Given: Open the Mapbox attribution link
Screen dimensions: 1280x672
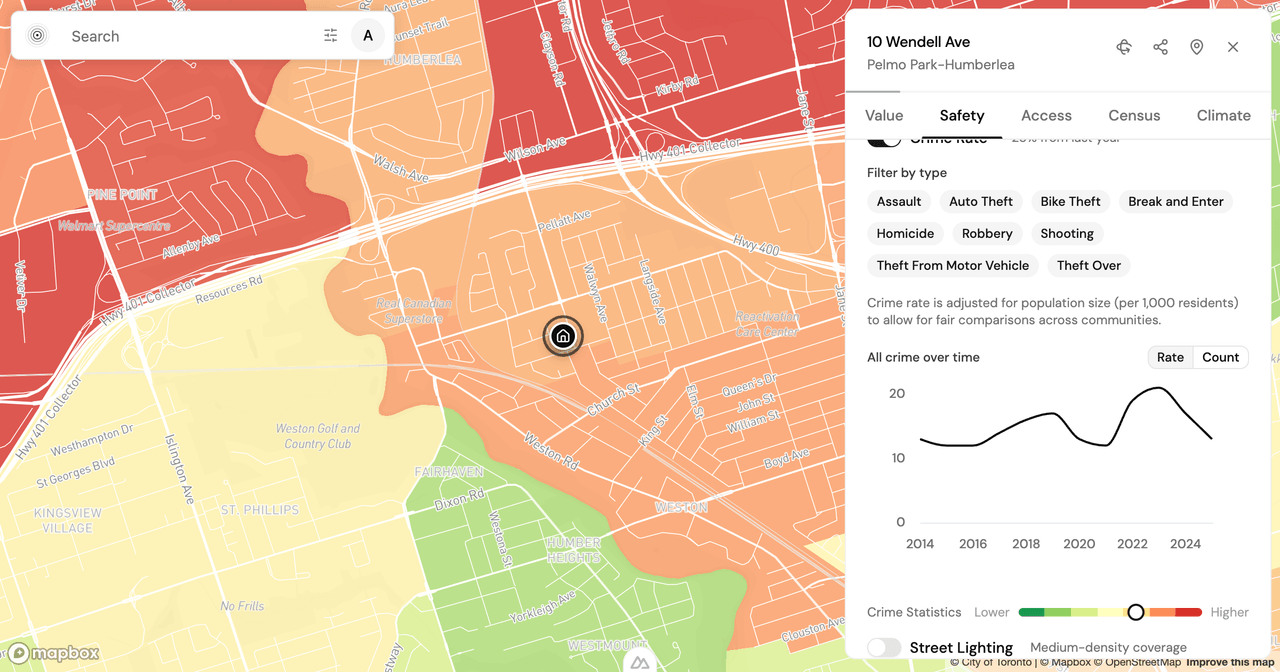Looking at the screenshot, I should coord(1065,663).
